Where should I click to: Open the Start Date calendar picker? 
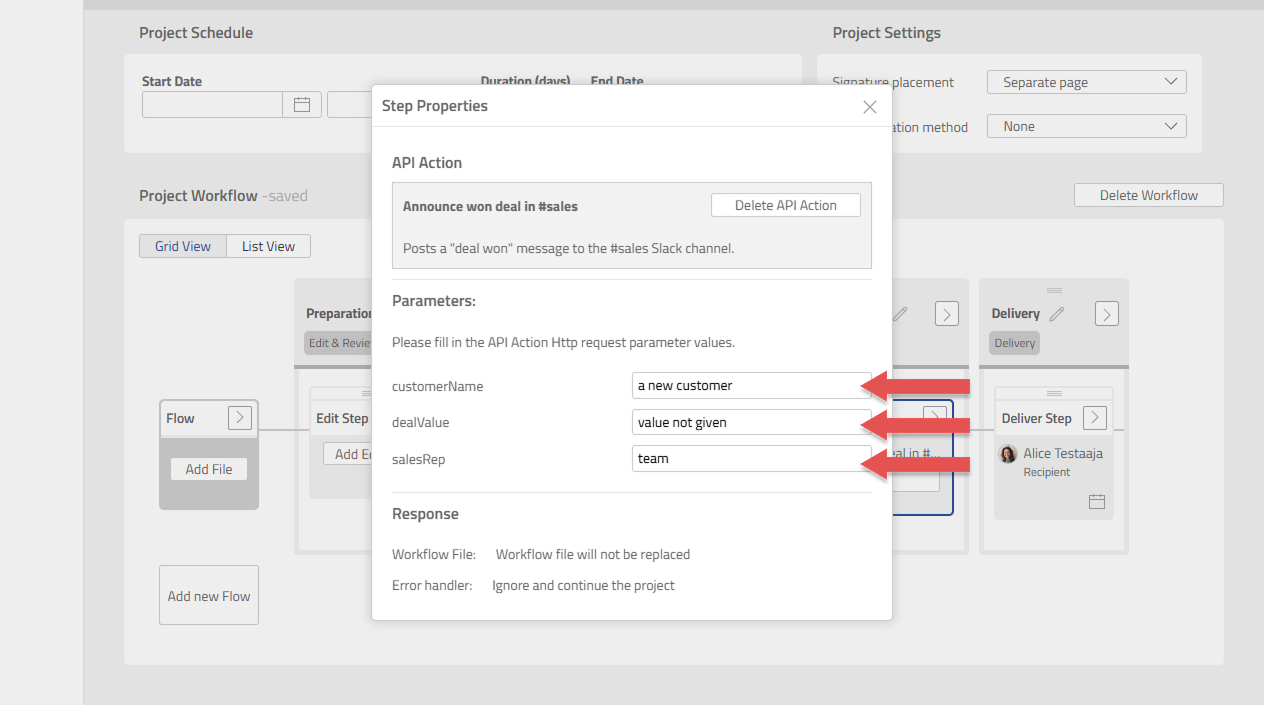302,104
